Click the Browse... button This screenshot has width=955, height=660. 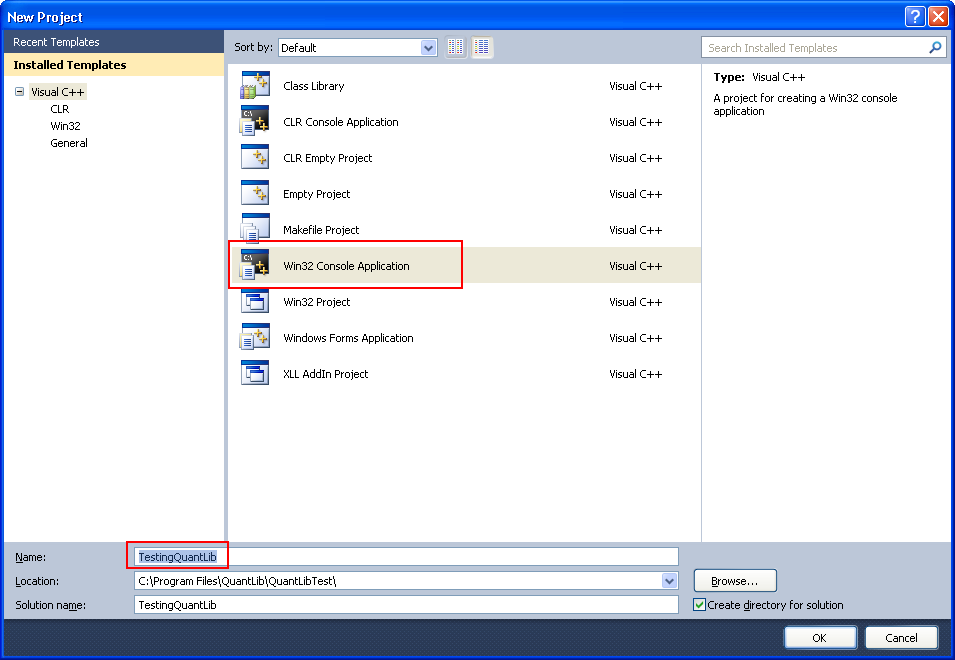(735, 581)
